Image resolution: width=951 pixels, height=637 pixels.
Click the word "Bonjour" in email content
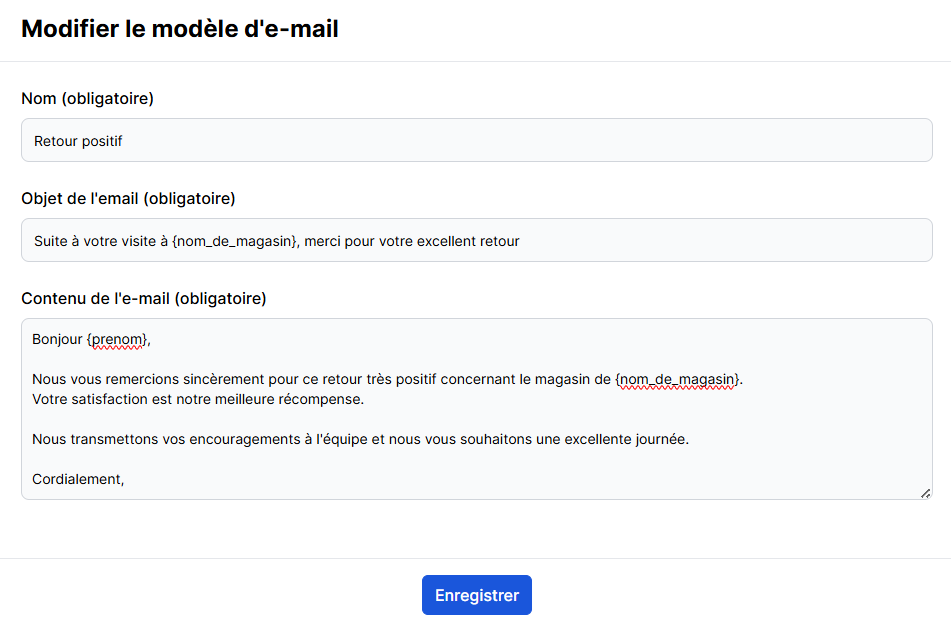(57, 339)
